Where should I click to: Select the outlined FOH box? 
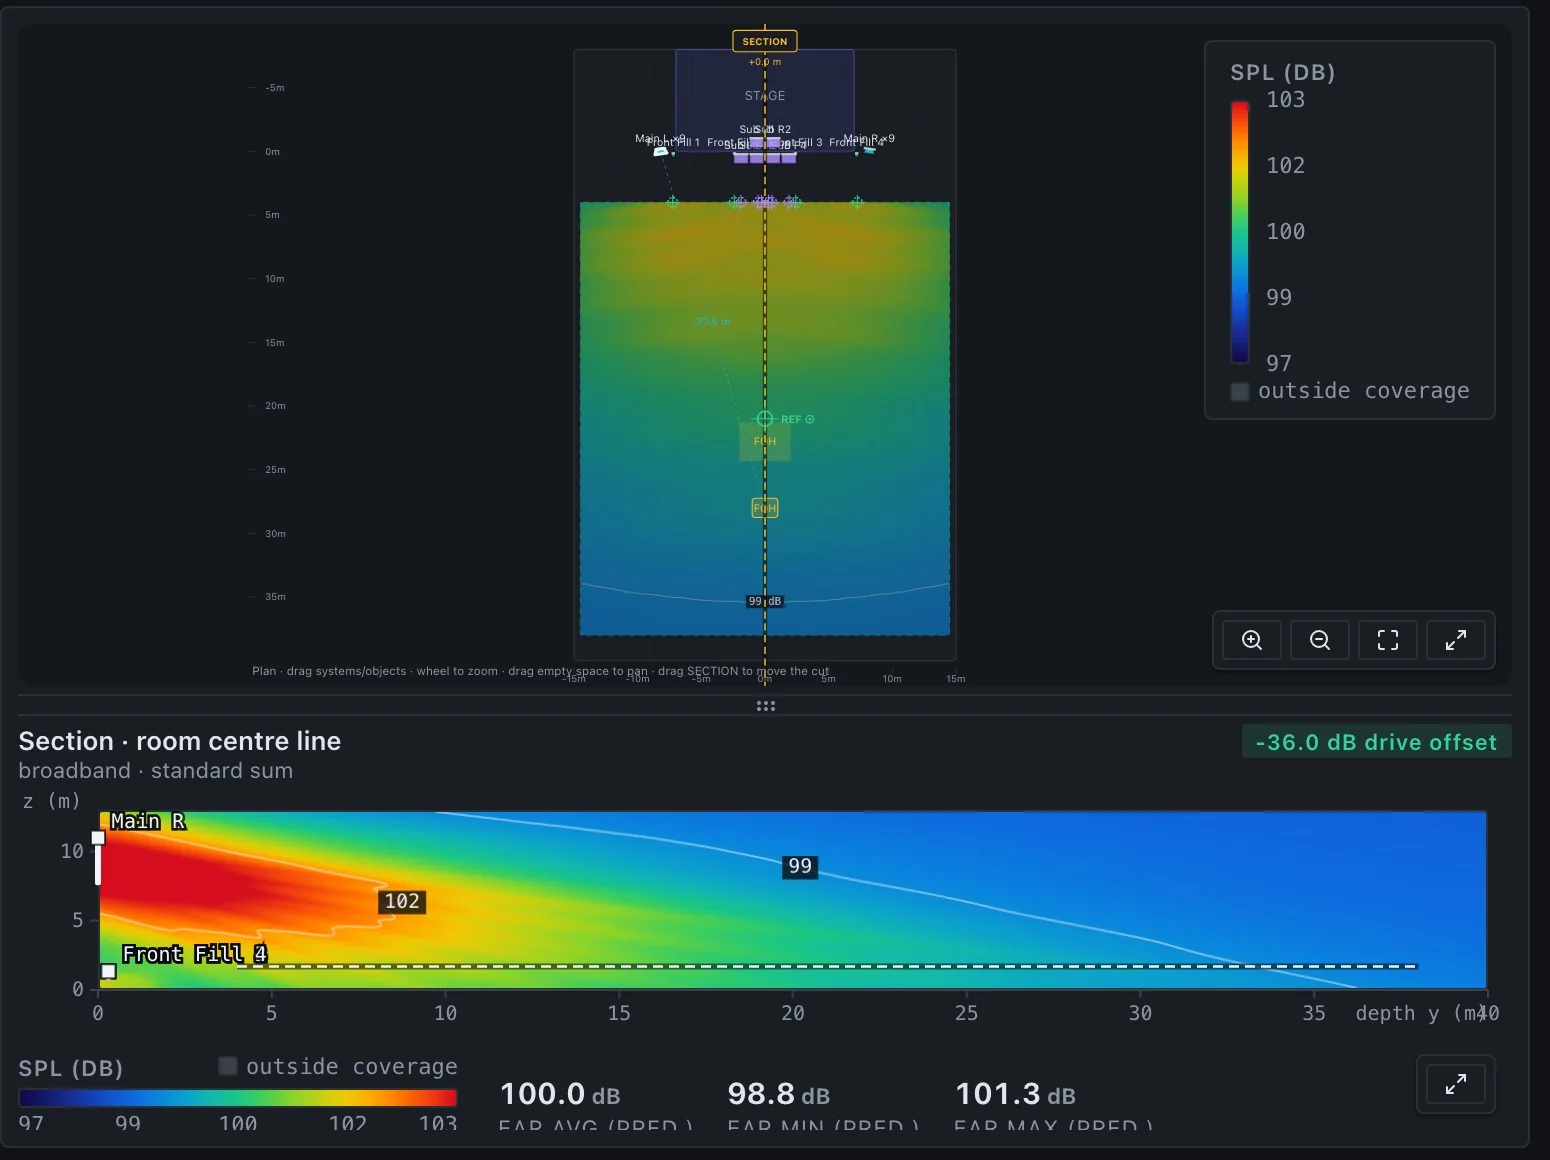(765, 508)
